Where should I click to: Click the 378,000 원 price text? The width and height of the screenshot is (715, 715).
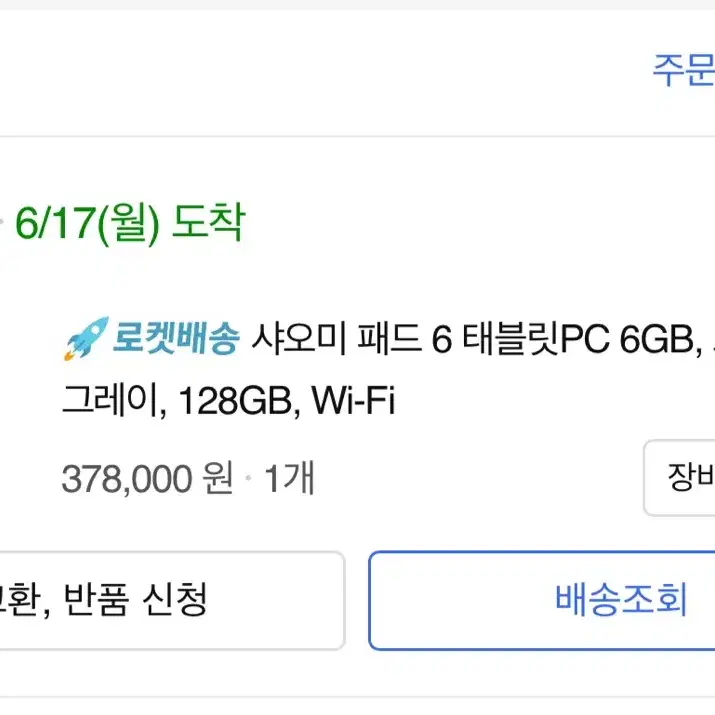click(148, 478)
